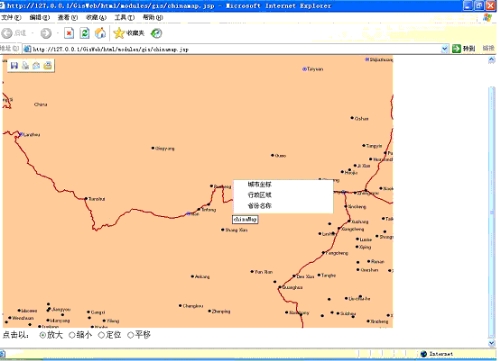Go forward with the Forward arrow button
This screenshot has height=361, width=500.
(x=46, y=33)
